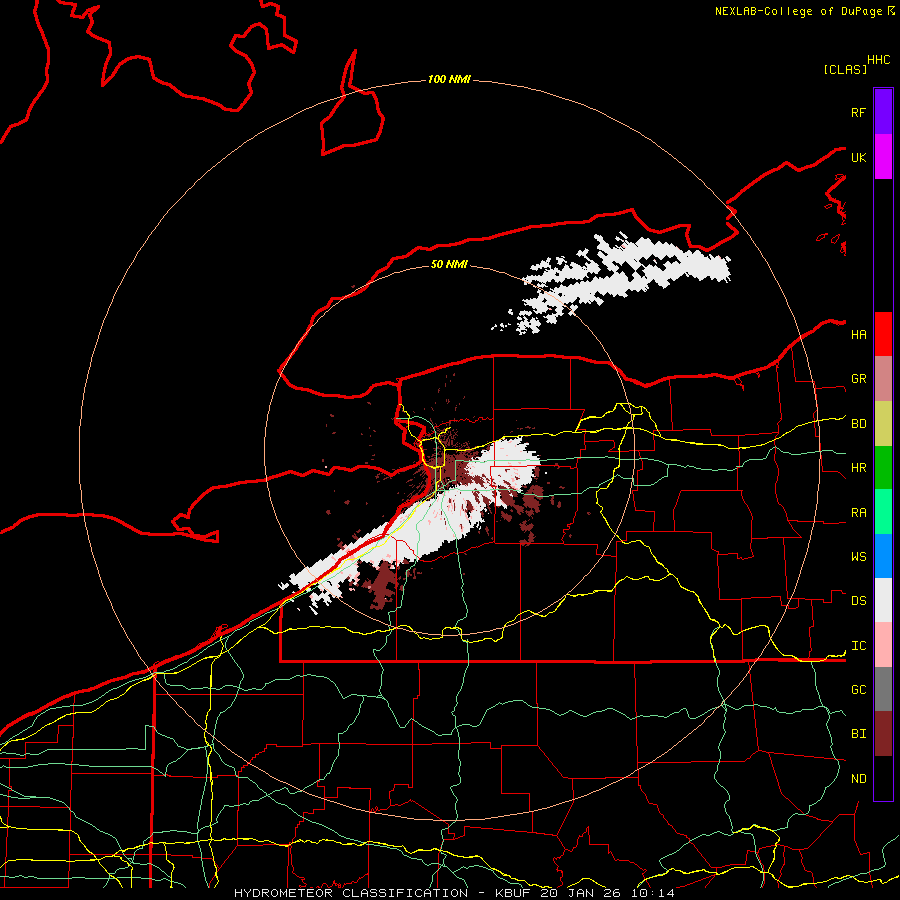Click the 'HHC' product code text

pos(879,60)
